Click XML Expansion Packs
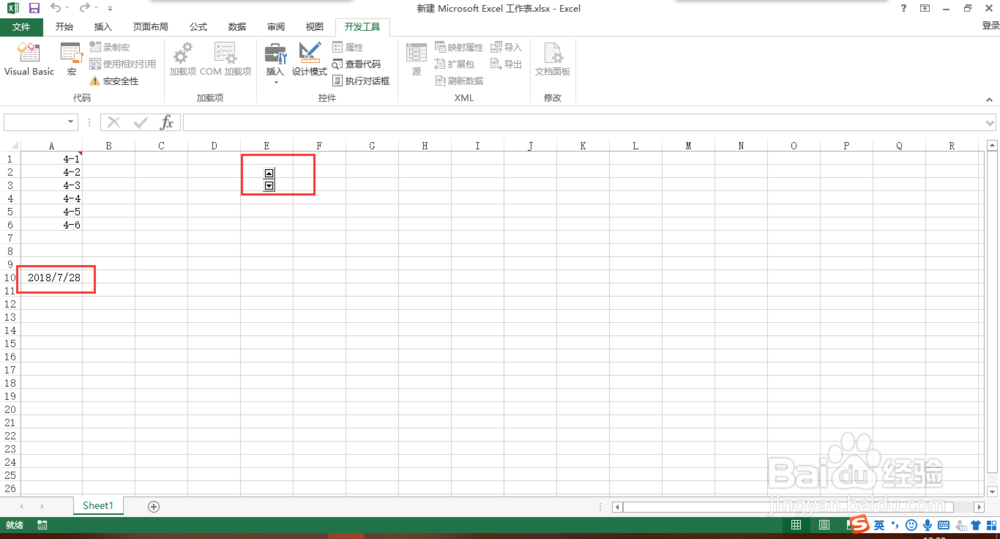 pos(454,64)
